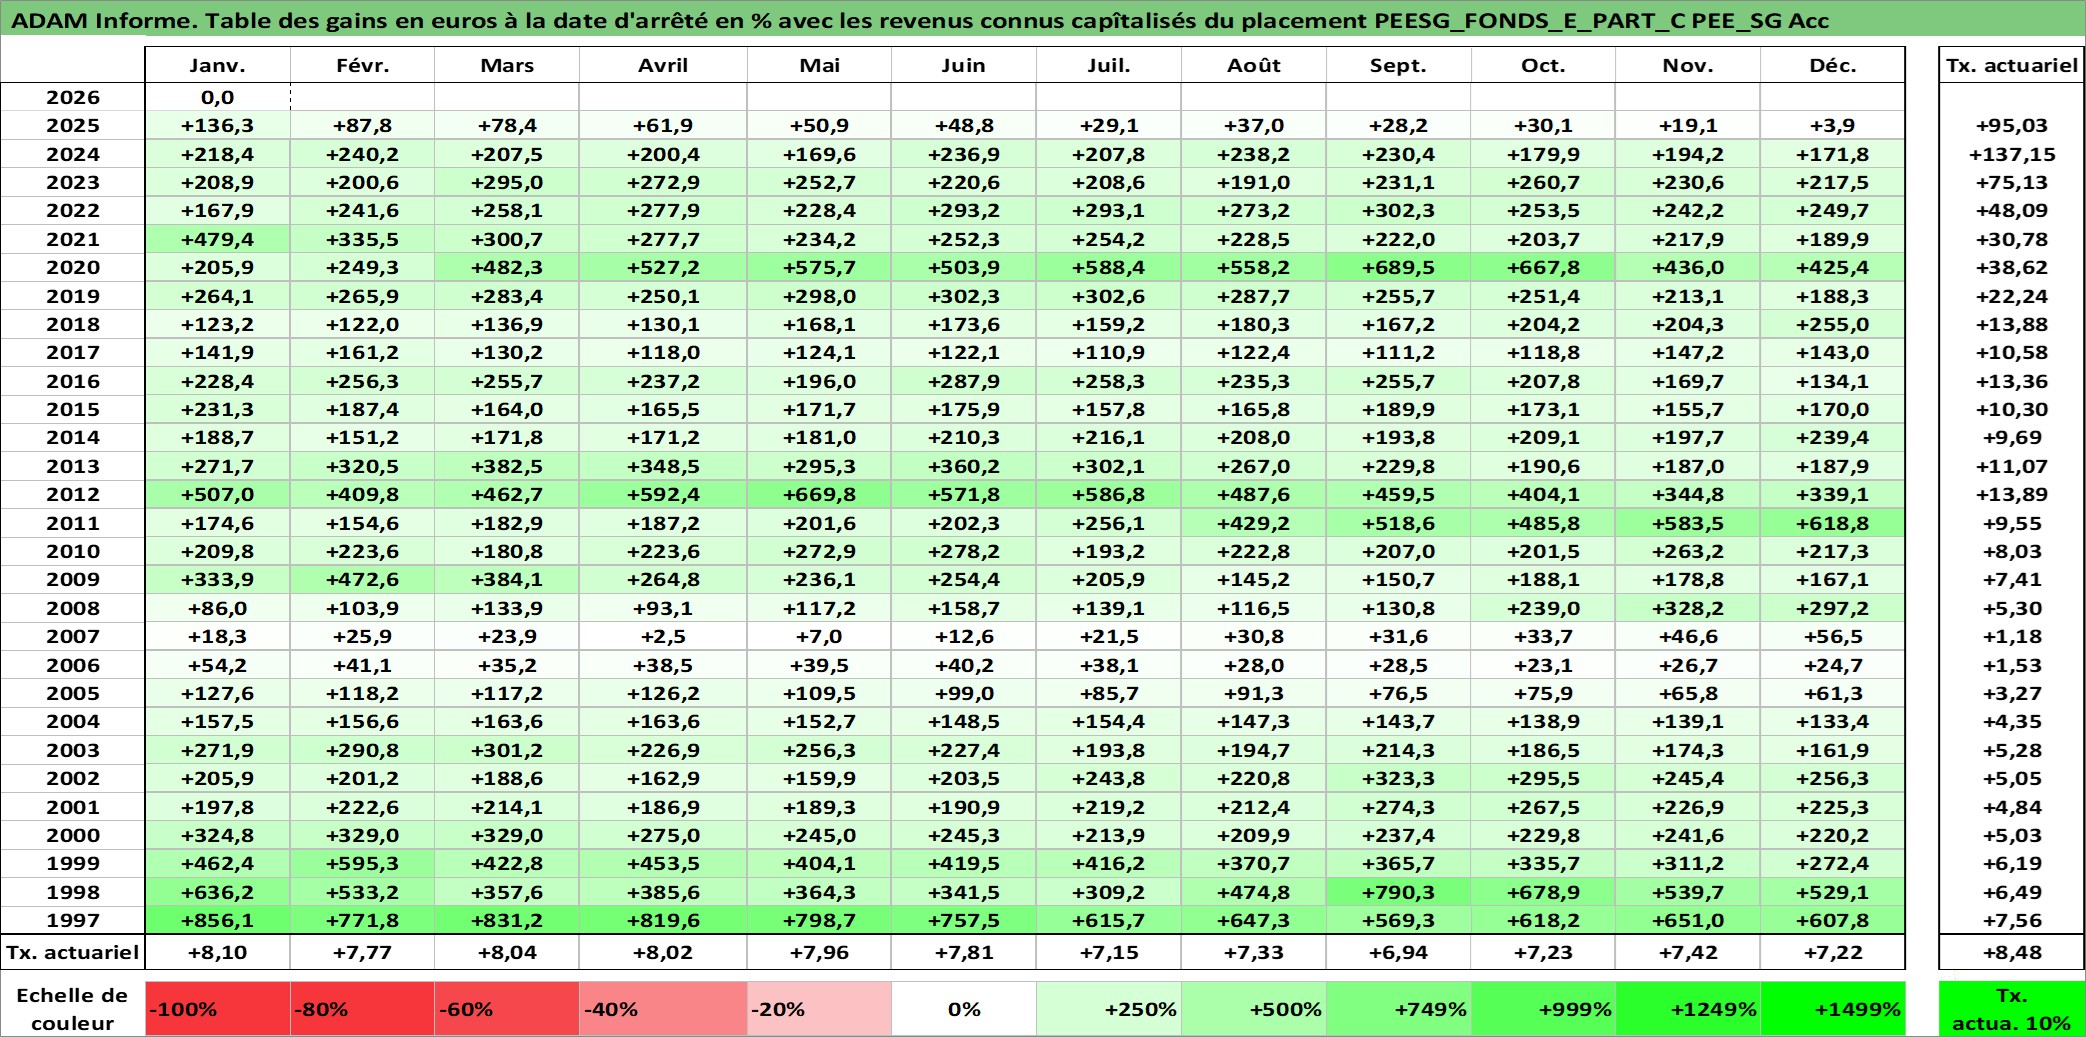Click the 2007 row label

pyautogui.click(x=73, y=636)
